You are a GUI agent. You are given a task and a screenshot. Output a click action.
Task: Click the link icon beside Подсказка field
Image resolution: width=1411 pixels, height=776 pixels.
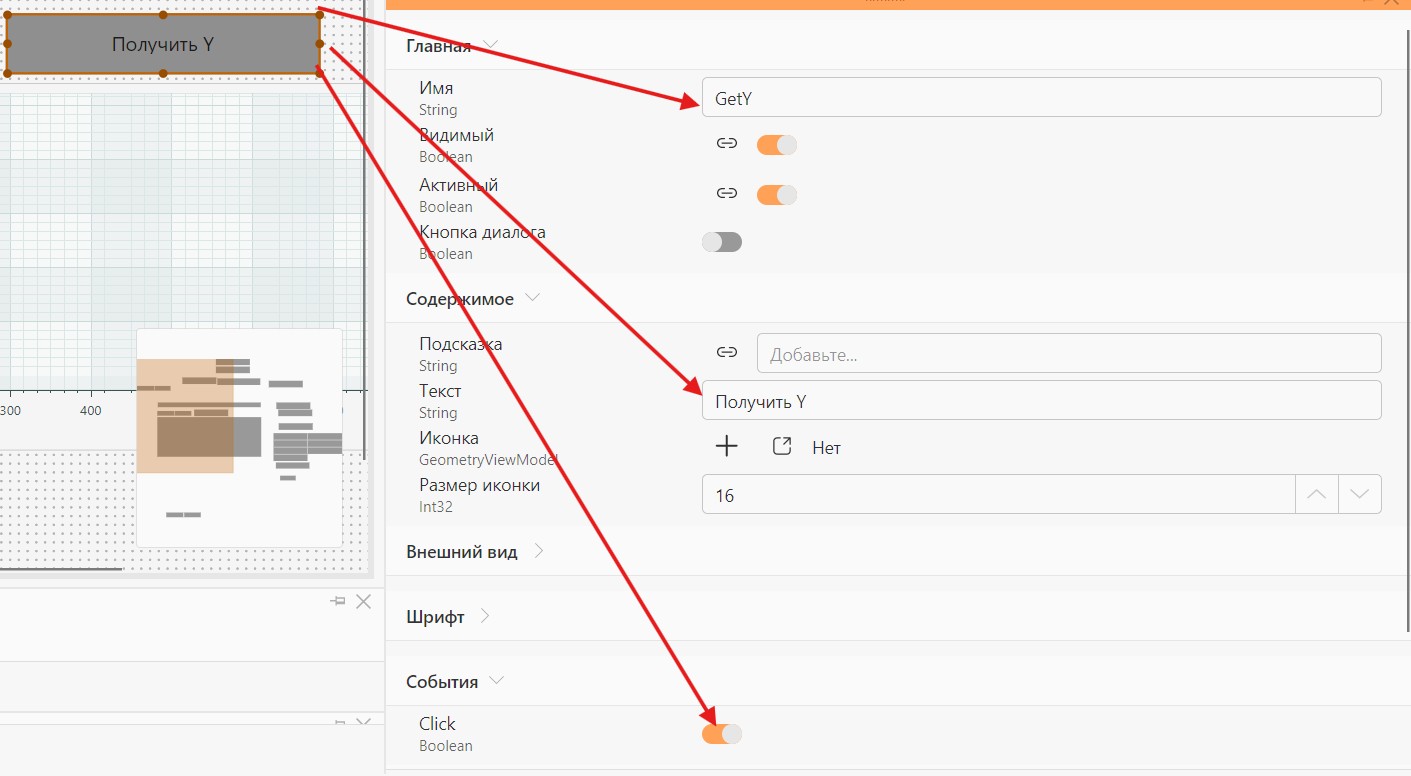727,352
